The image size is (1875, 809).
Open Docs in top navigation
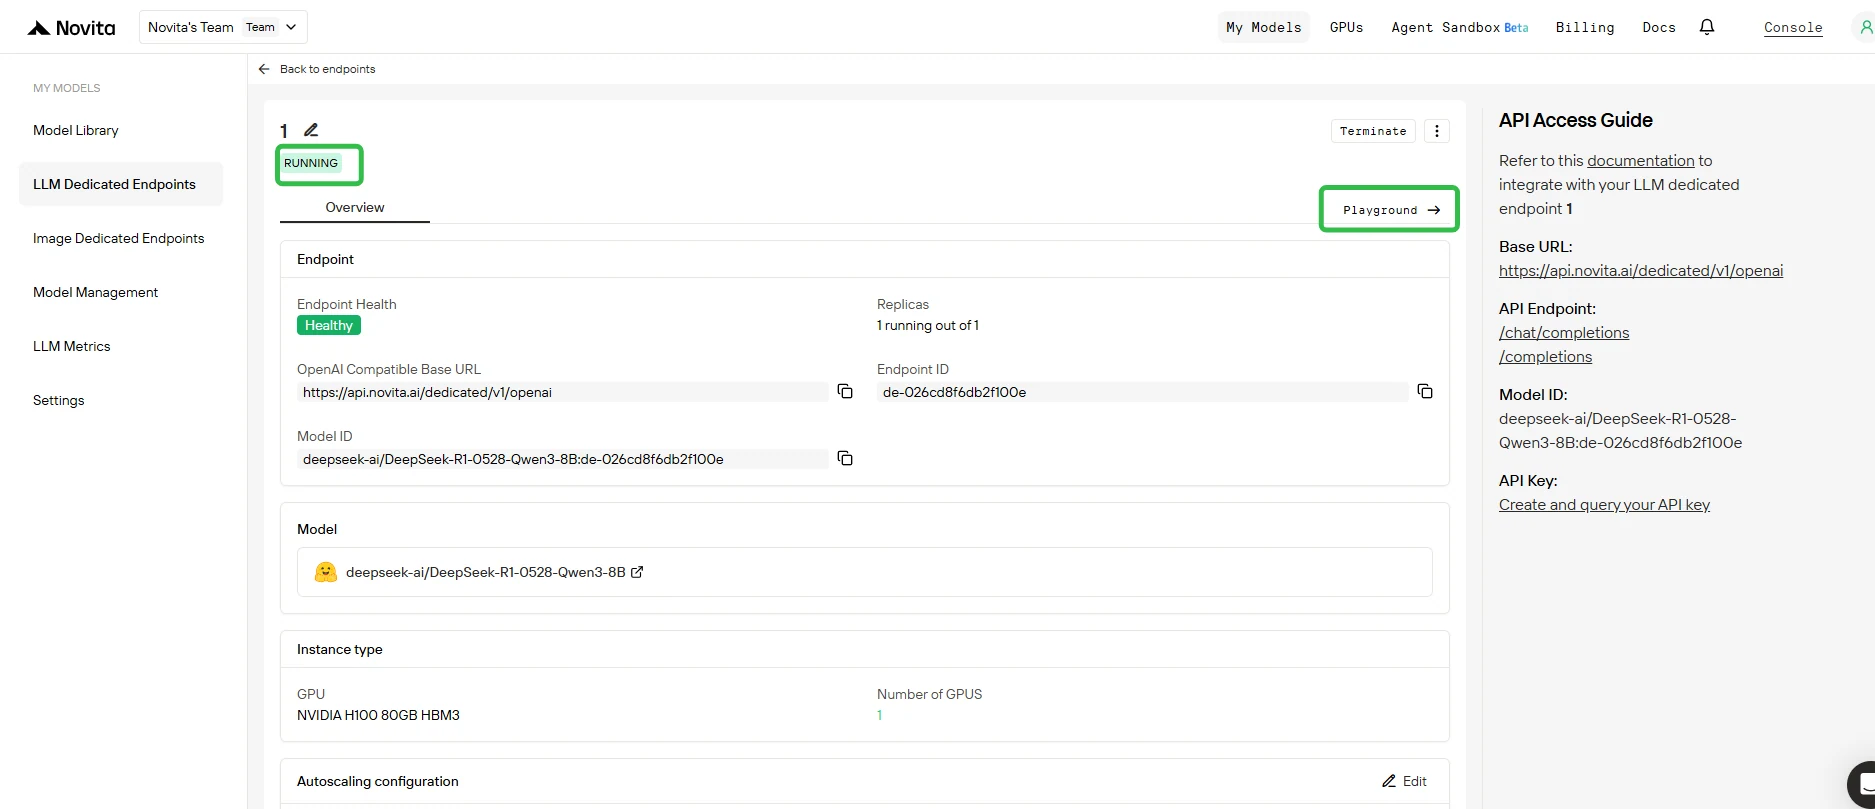pyautogui.click(x=1659, y=27)
